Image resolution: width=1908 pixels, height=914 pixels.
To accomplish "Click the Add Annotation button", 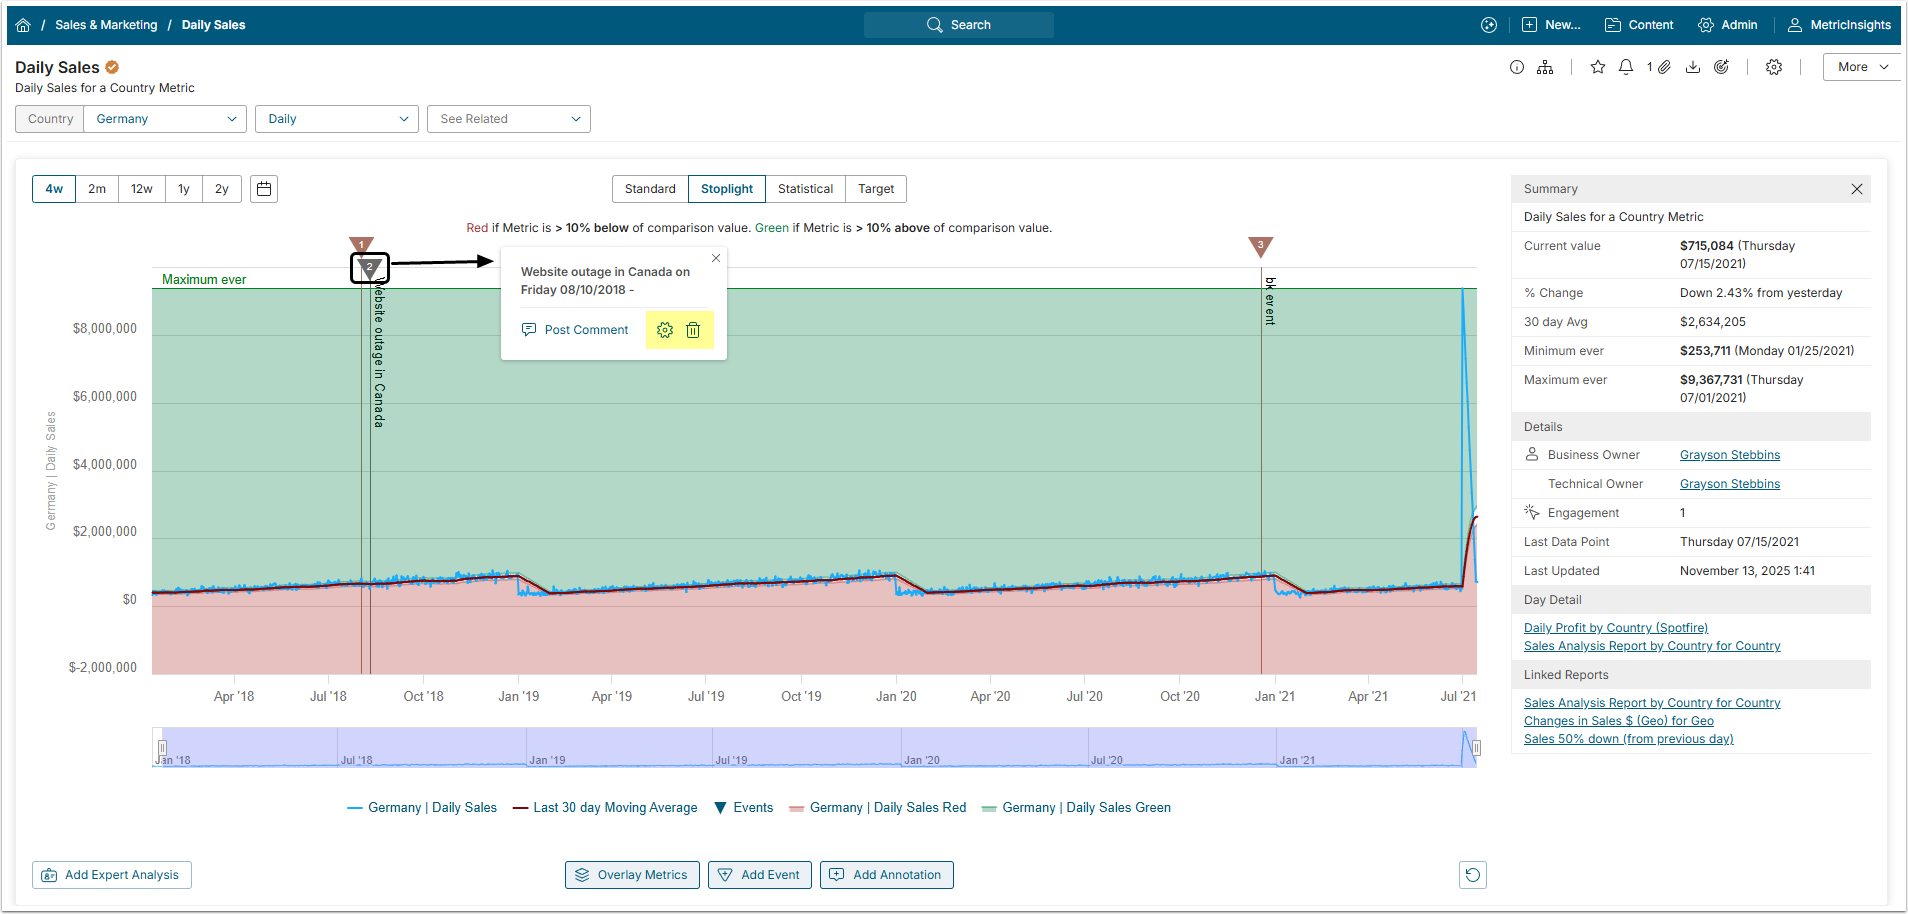I will click(x=886, y=875).
